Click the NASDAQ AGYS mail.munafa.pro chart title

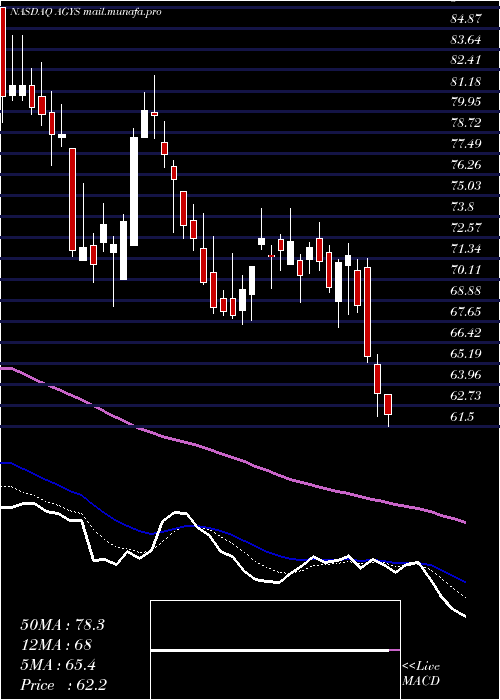tap(85, 12)
